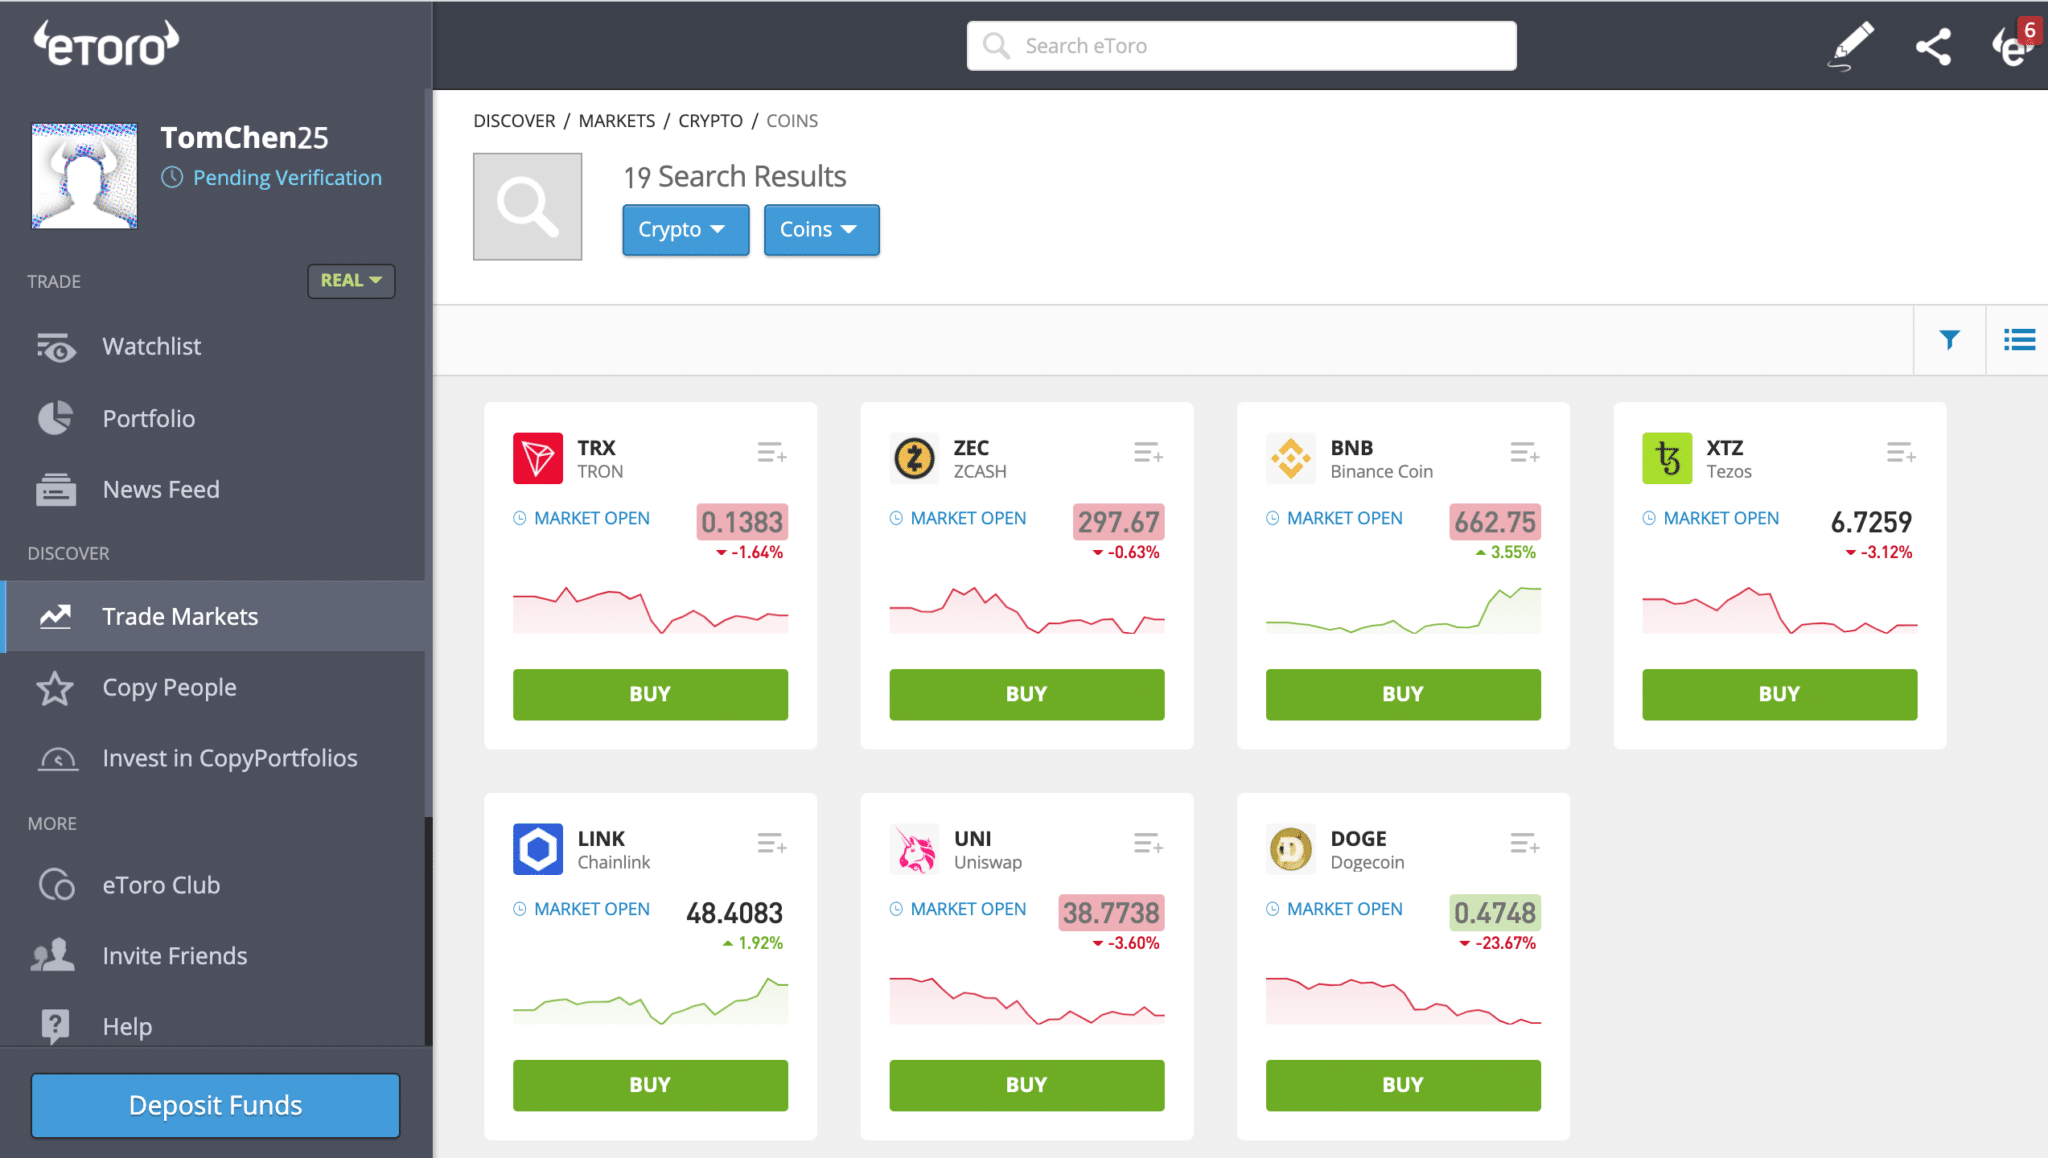Viewport: 2048px width, 1158px height.
Task: Click TomChen25 username
Action: click(x=244, y=138)
